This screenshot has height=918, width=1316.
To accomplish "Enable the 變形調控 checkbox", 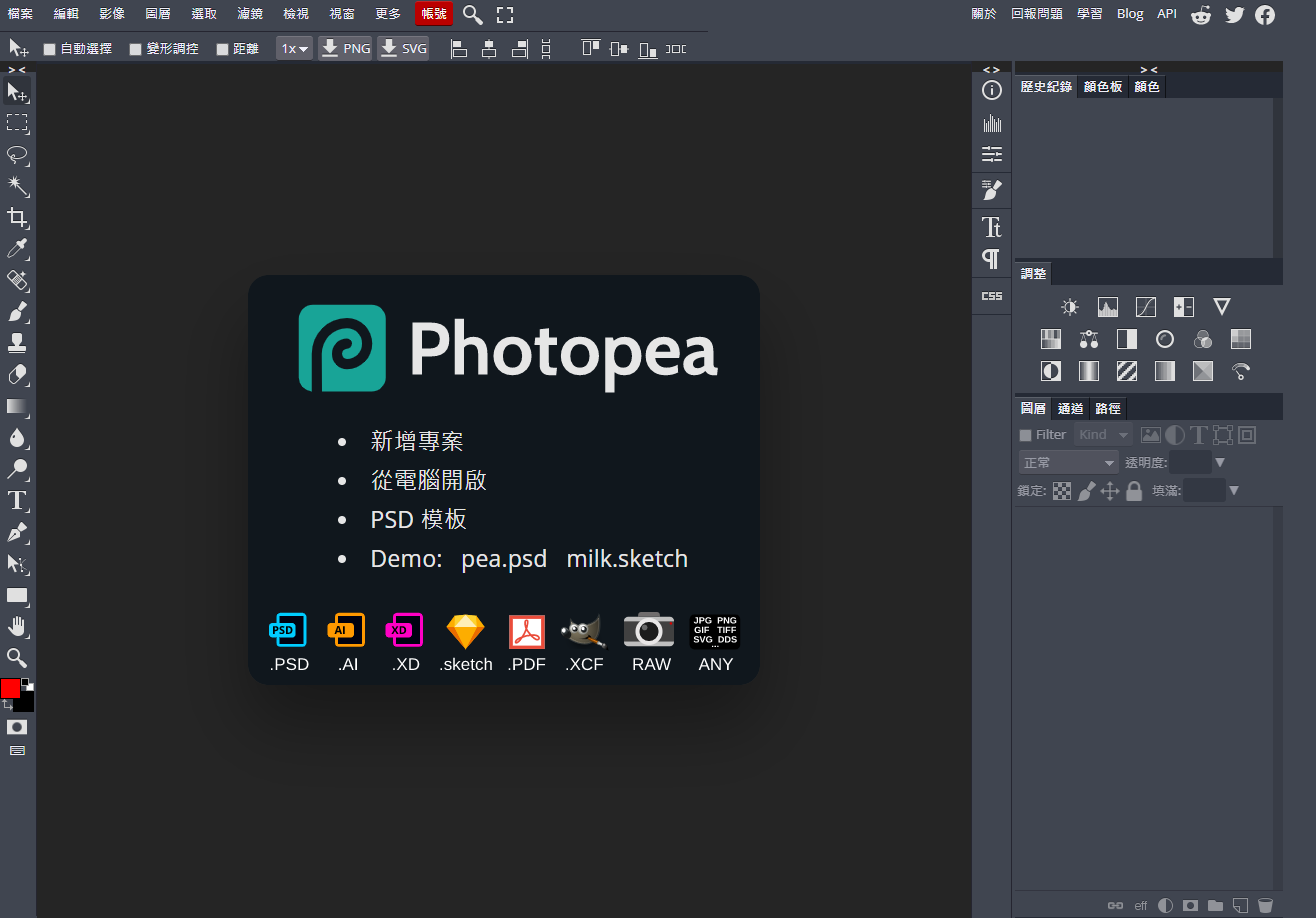I will [x=135, y=49].
